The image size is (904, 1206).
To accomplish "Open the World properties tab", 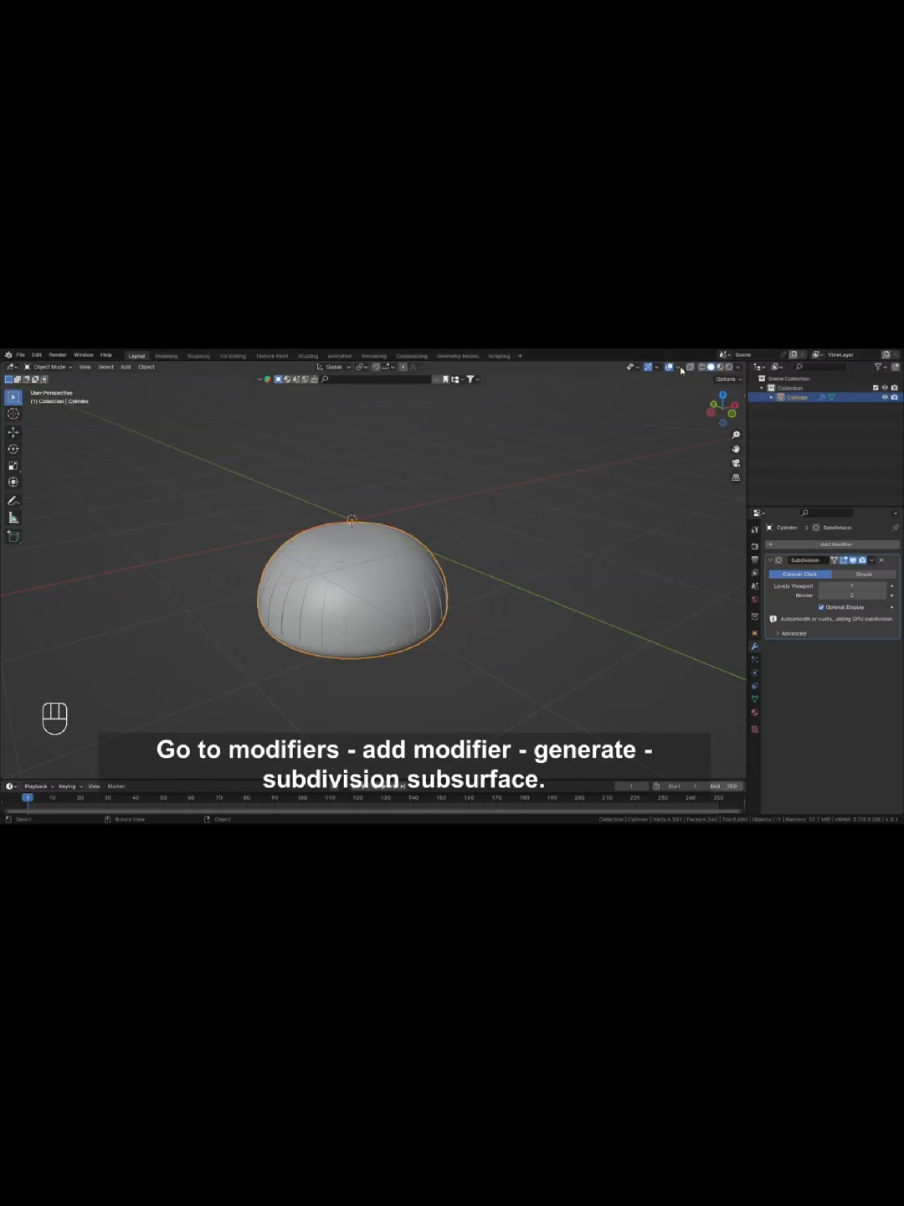I will 755,599.
